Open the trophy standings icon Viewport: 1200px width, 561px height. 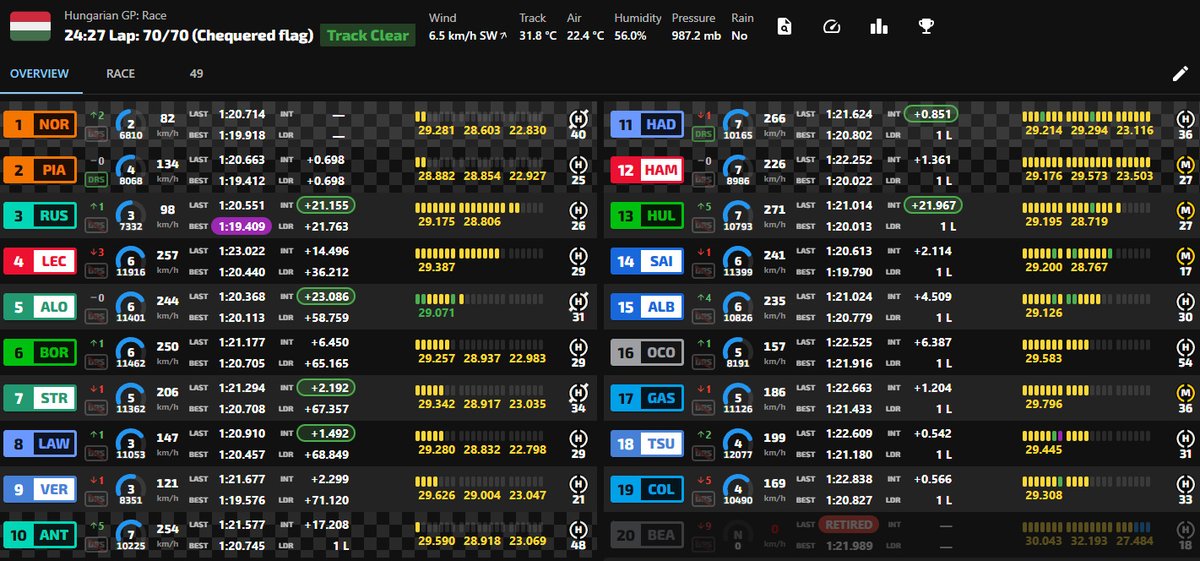click(x=926, y=27)
